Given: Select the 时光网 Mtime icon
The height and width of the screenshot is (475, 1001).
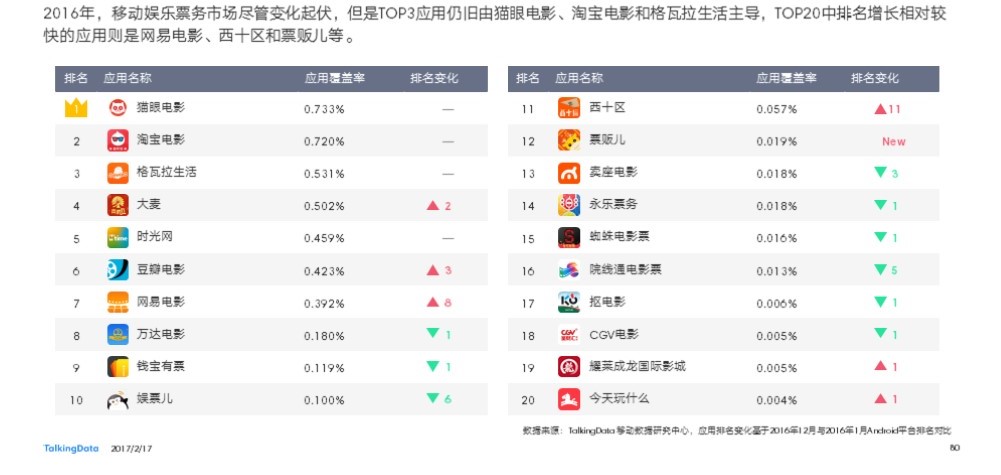Looking at the screenshot, I should click(117, 238).
